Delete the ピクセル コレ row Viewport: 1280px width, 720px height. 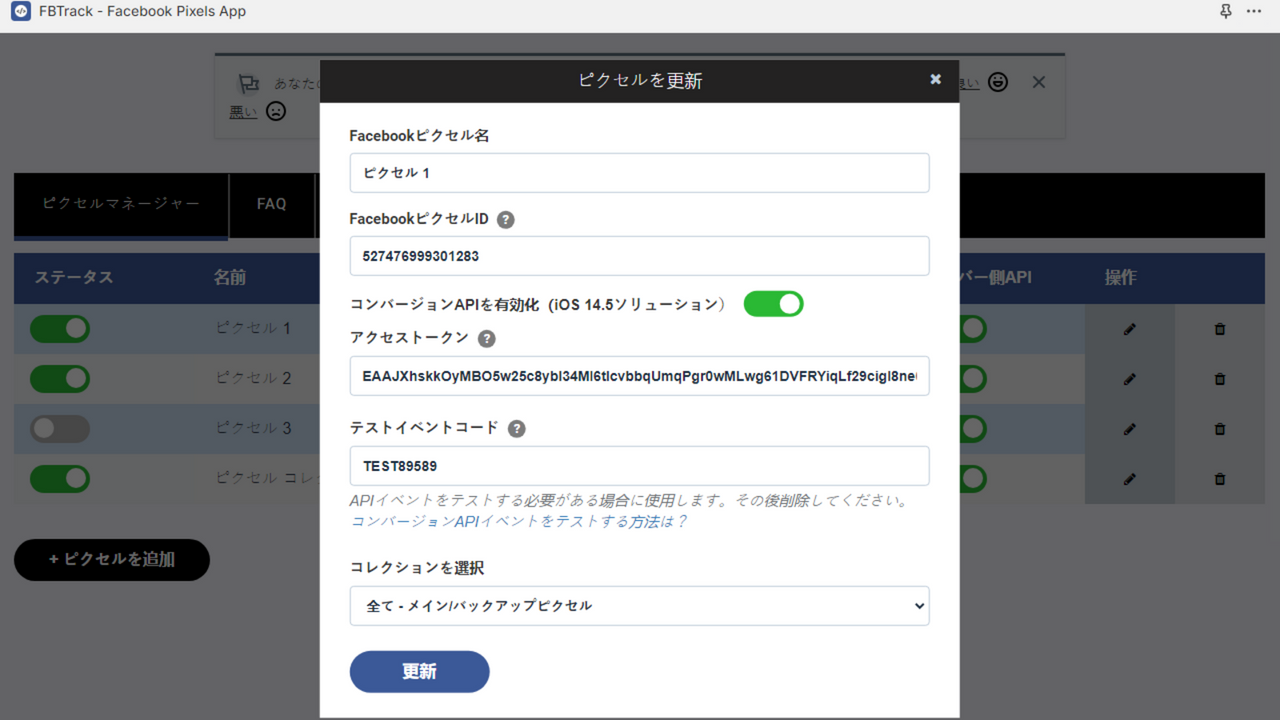pos(1220,479)
